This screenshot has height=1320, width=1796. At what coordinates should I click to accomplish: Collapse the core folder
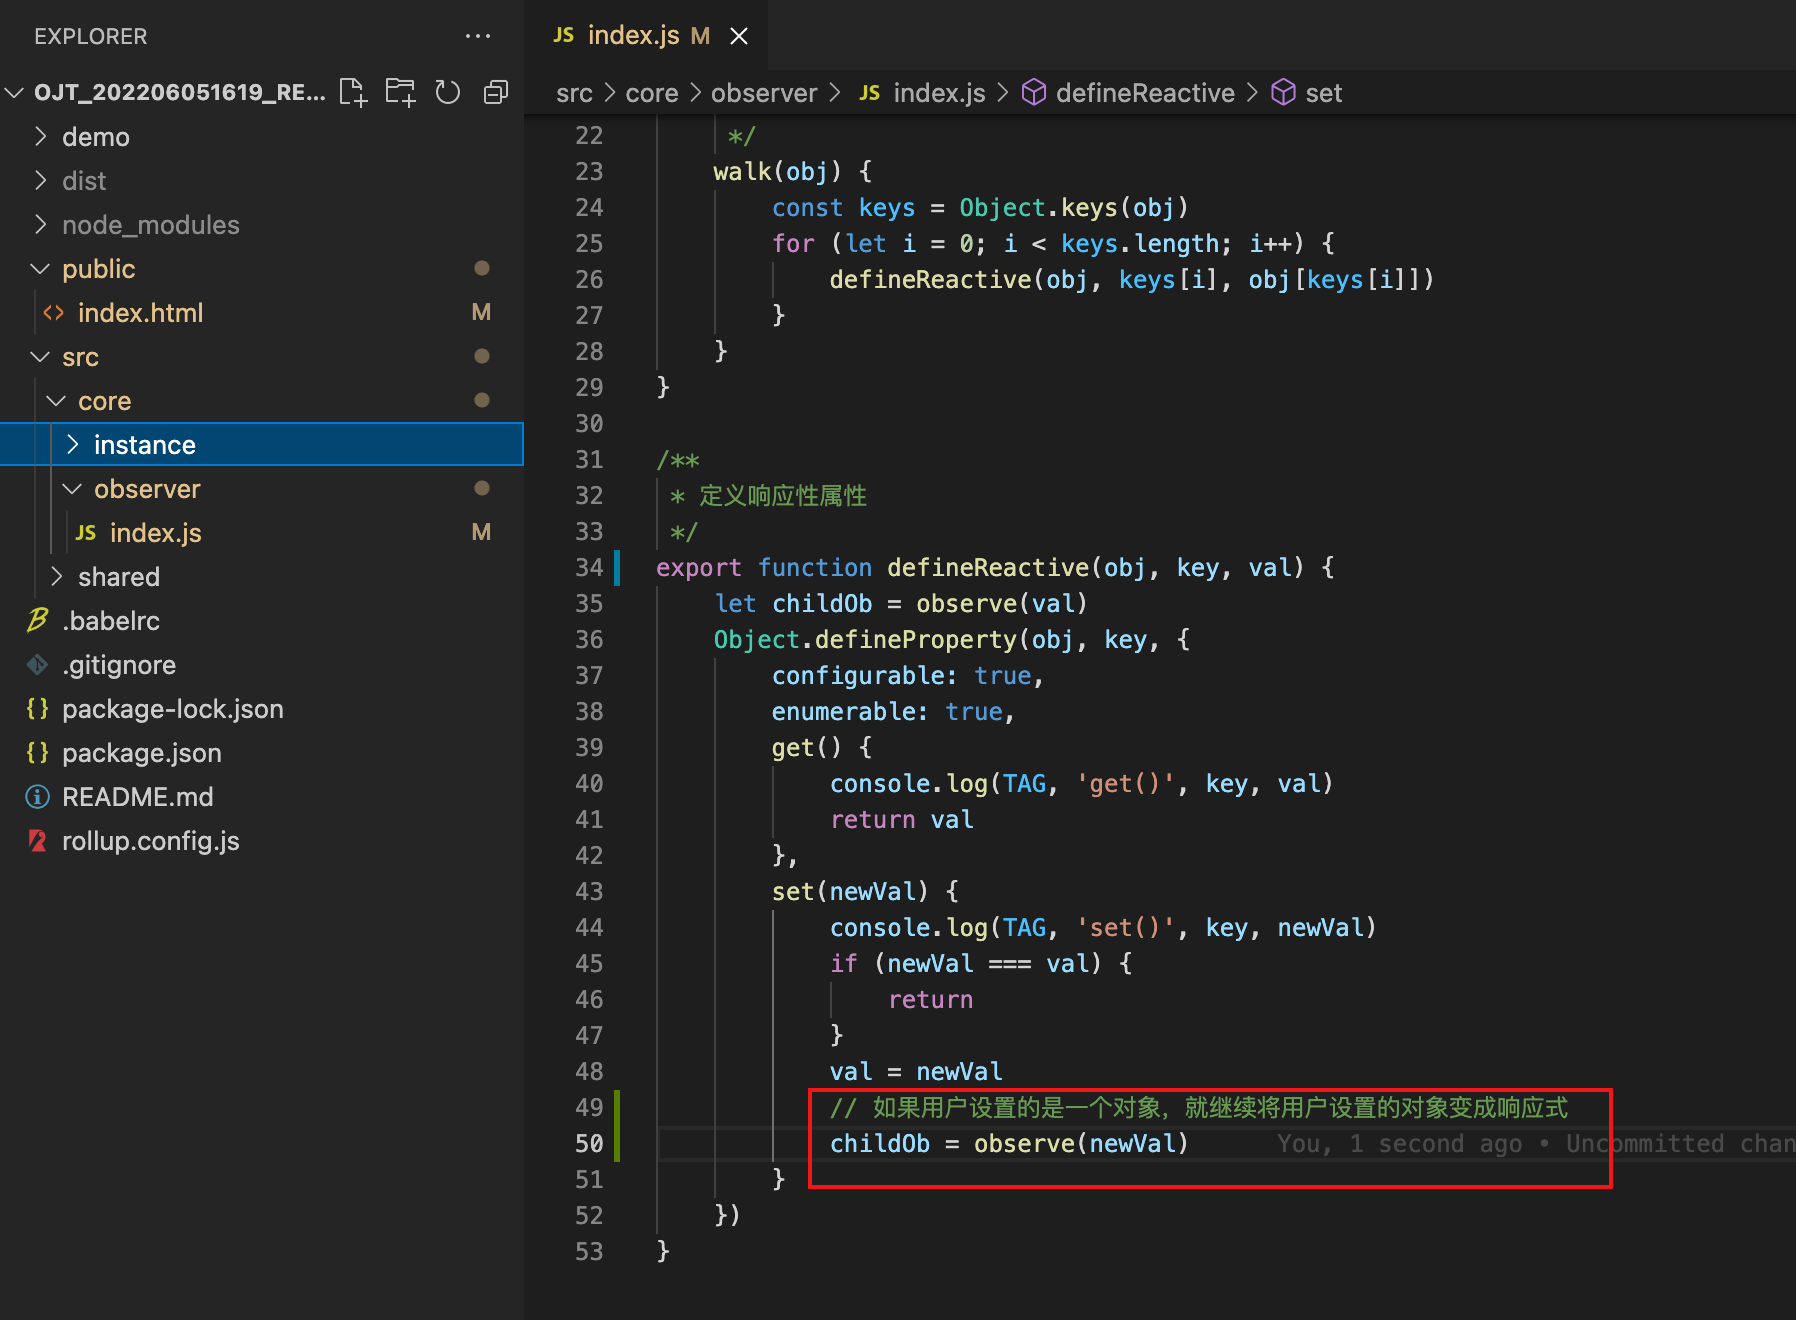coord(56,401)
